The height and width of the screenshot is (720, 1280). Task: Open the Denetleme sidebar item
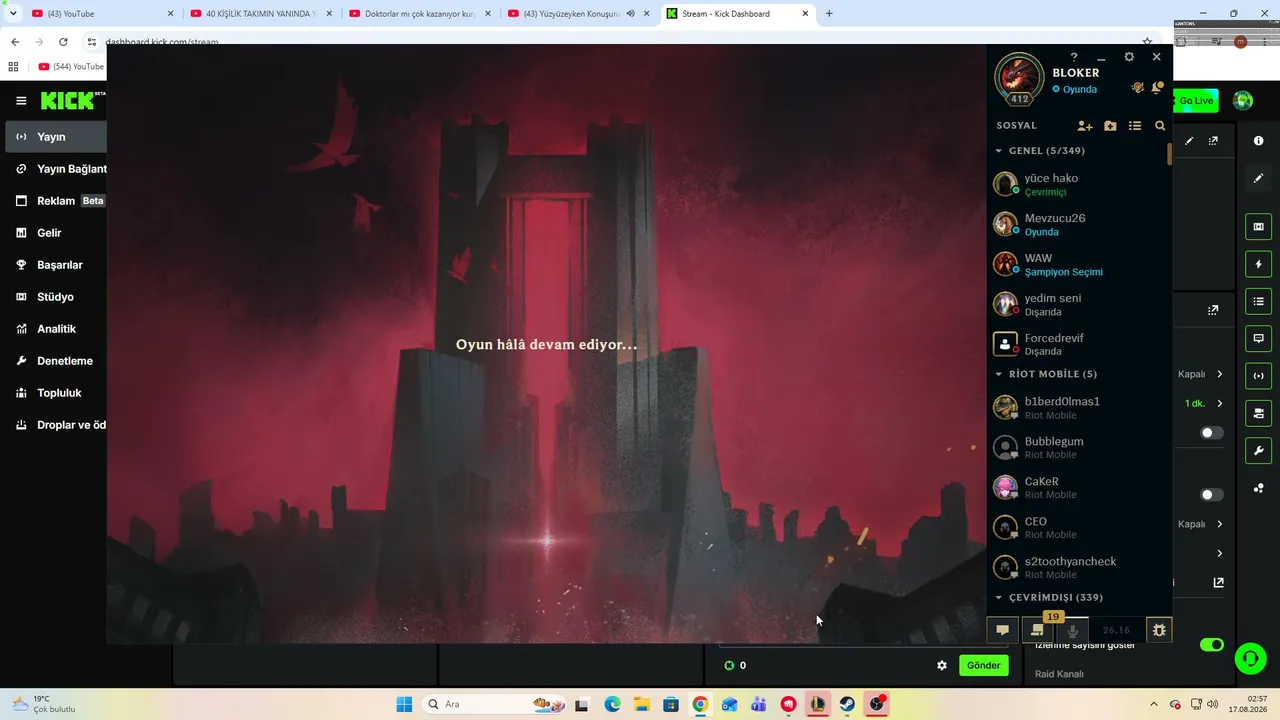(56, 361)
